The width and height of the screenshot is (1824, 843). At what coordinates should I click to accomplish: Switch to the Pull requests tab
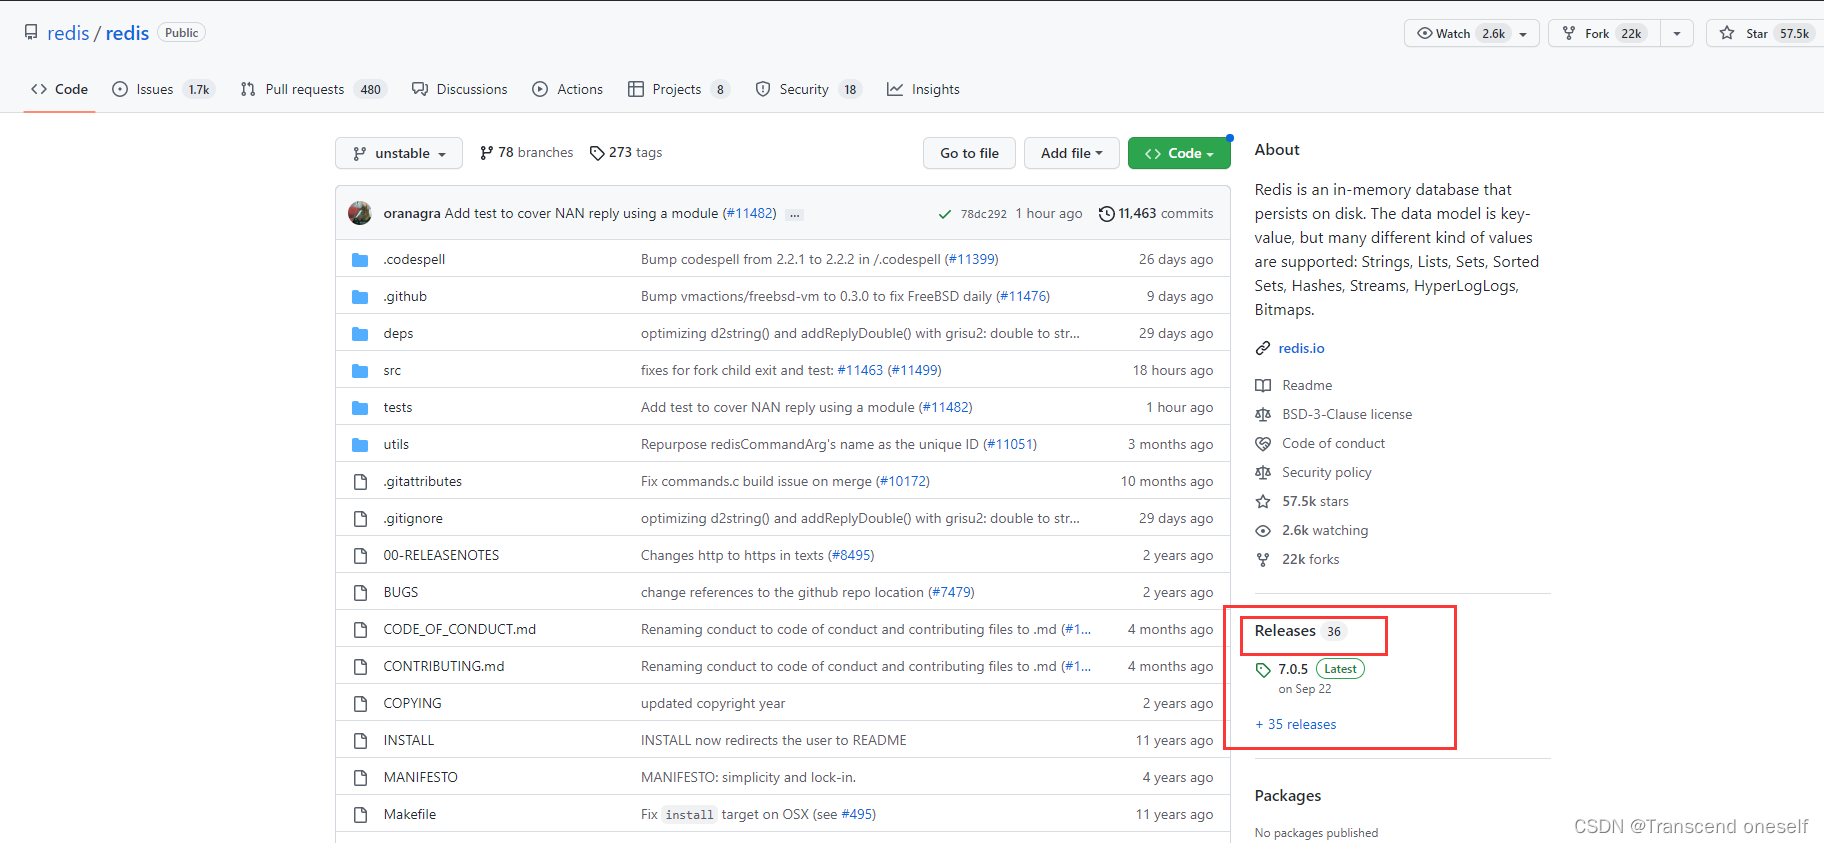[313, 89]
